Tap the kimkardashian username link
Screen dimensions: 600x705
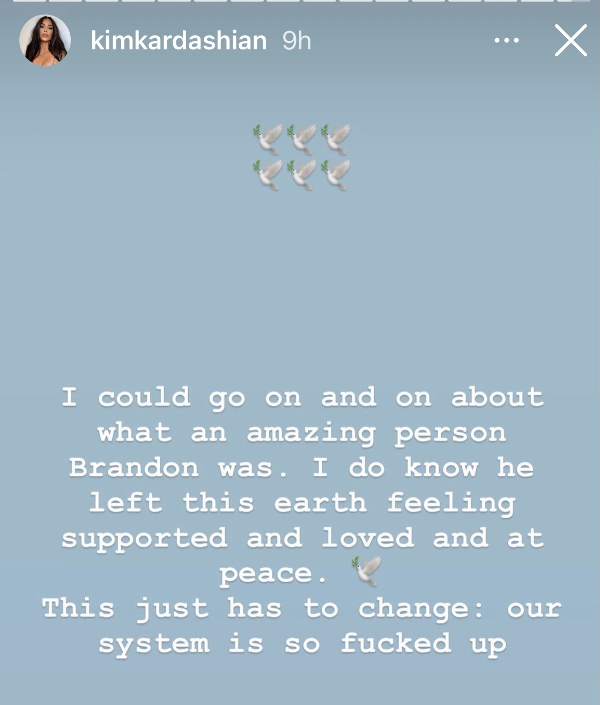click(x=178, y=41)
